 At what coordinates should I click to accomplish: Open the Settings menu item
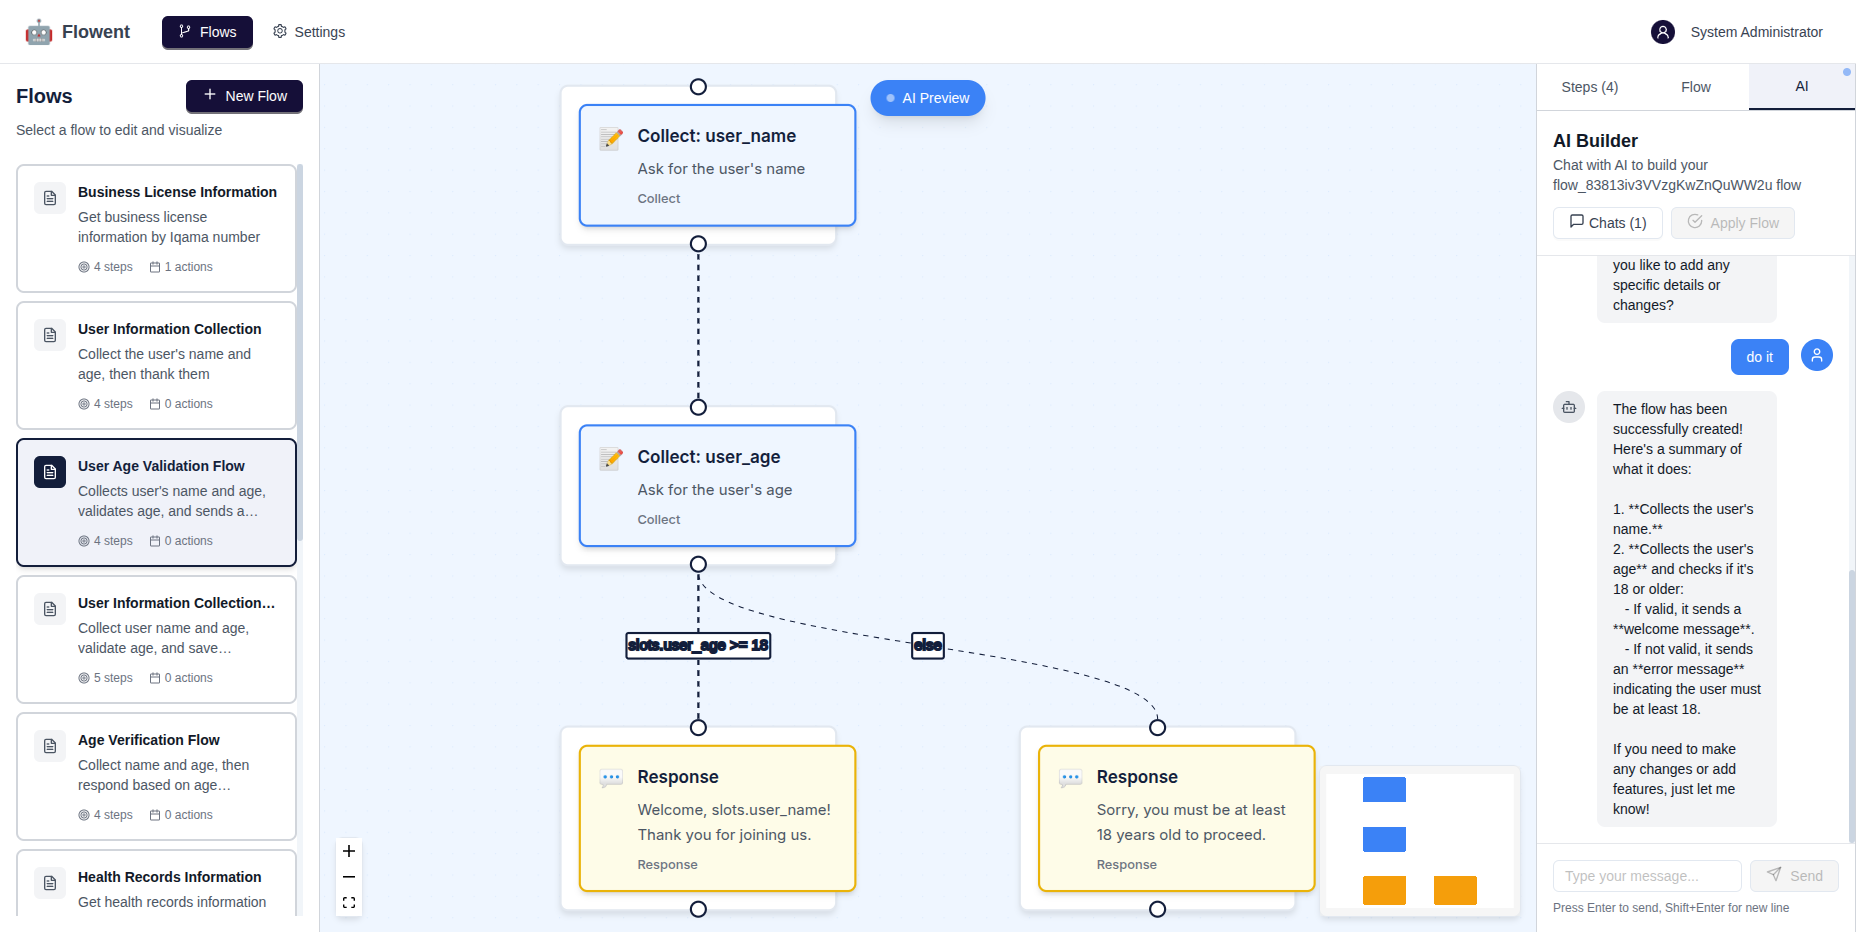coord(309,32)
